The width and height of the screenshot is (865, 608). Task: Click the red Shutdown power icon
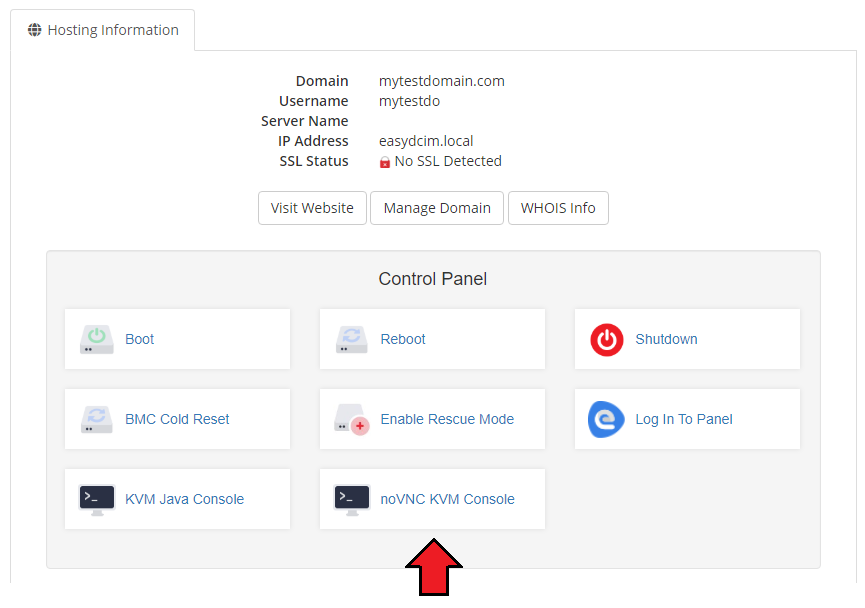click(x=606, y=339)
